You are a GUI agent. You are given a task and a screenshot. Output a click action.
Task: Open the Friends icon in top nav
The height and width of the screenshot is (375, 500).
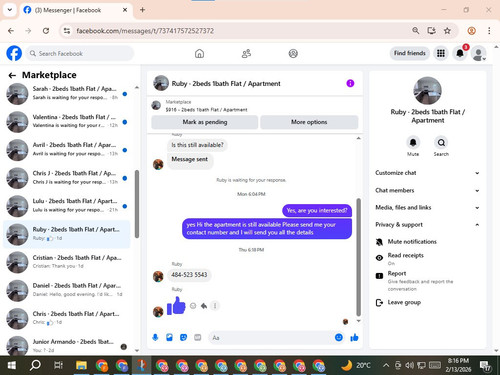[x=246, y=53]
